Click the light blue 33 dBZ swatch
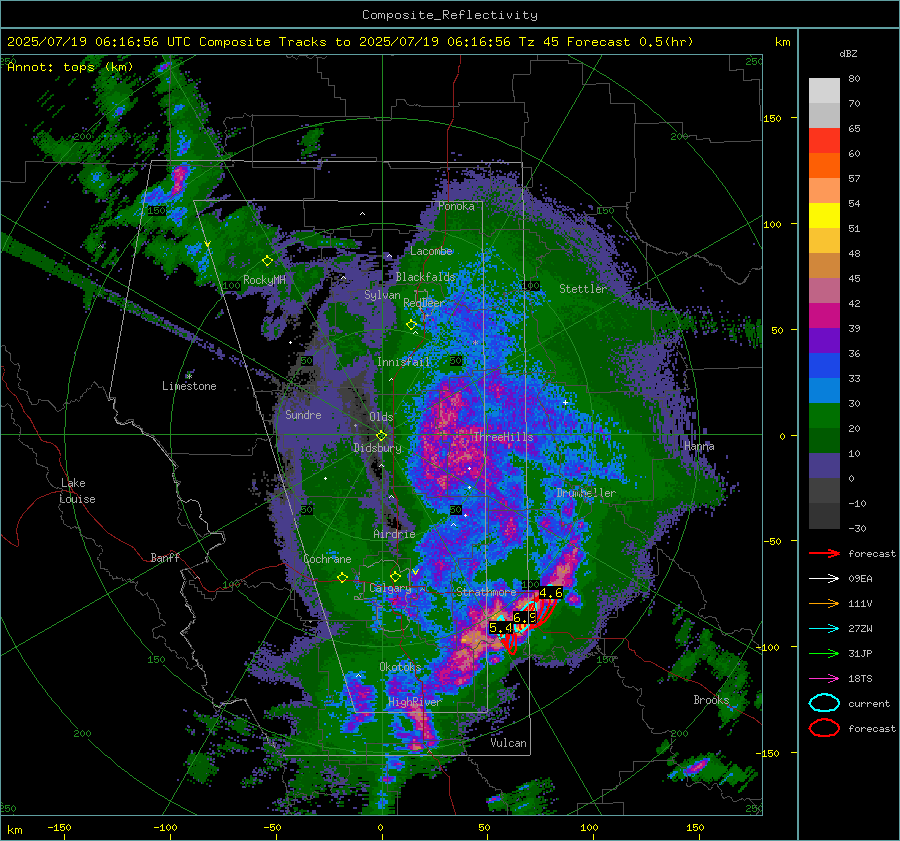This screenshot has width=900, height=841. point(824,391)
